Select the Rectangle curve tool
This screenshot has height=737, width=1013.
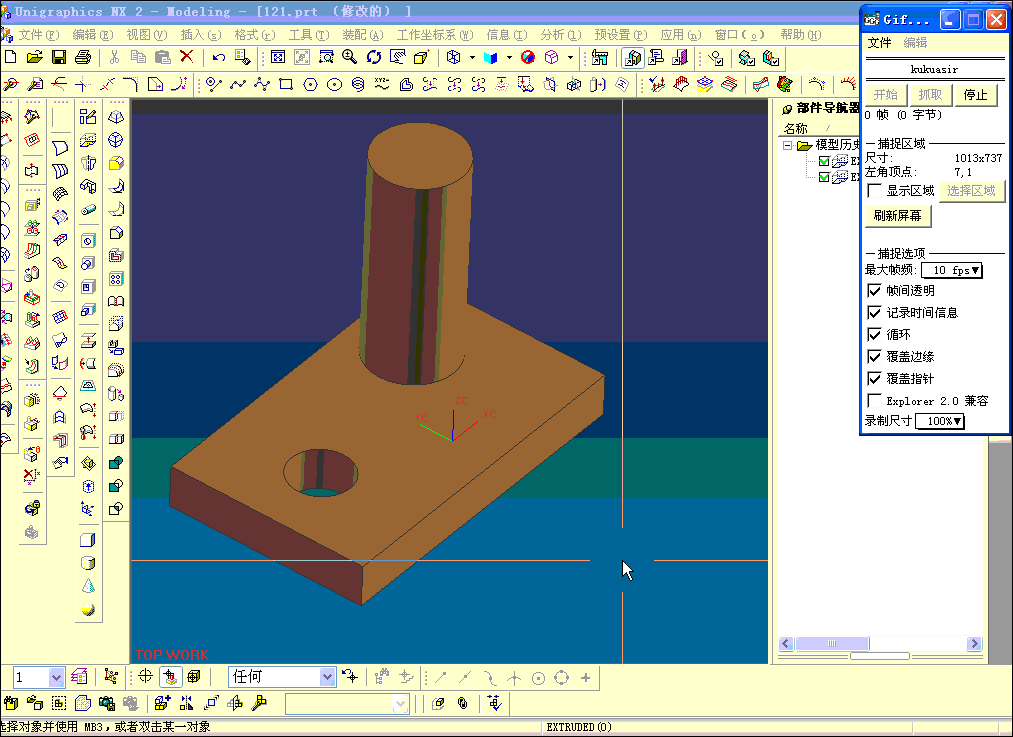pos(286,85)
